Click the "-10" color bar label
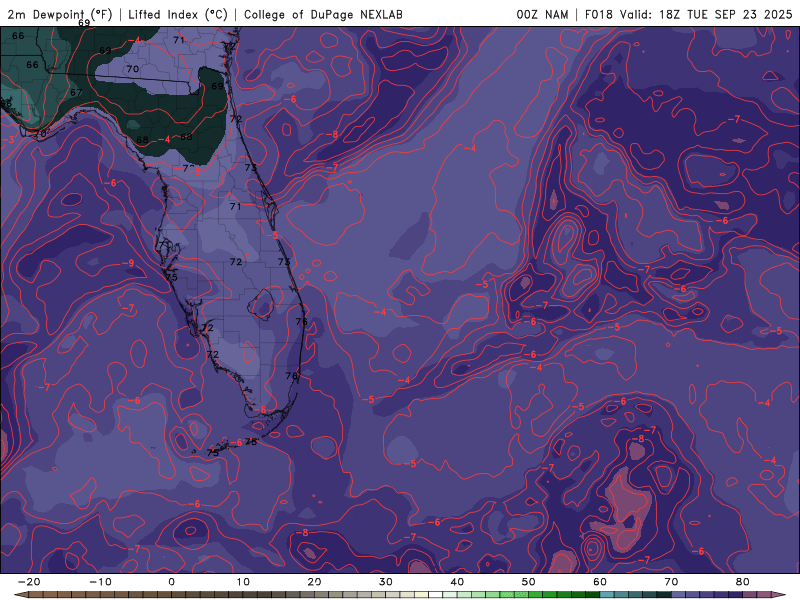The width and height of the screenshot is (800, 600). pos(100,582)
